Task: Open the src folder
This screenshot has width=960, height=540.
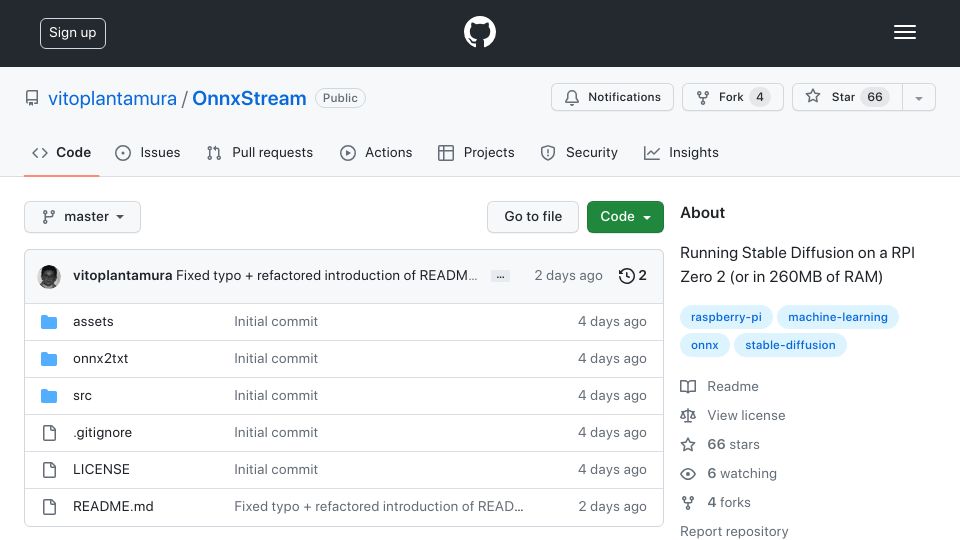Action: click(82, 396)
